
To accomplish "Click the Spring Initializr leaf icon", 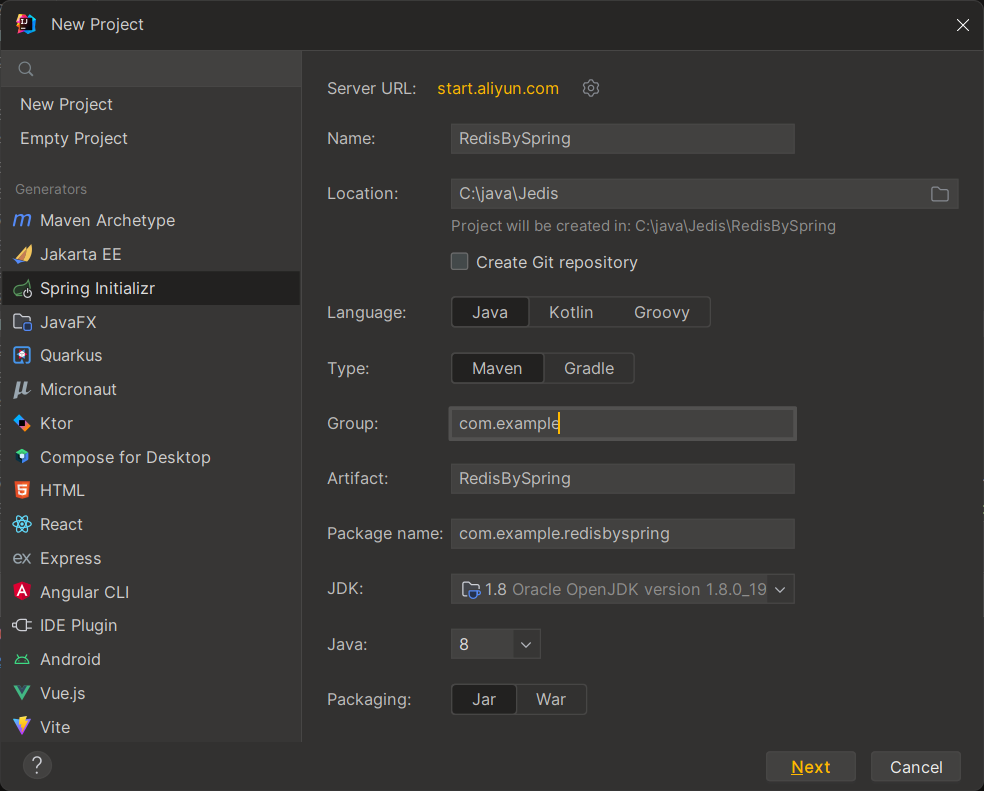I will point(23,289).
